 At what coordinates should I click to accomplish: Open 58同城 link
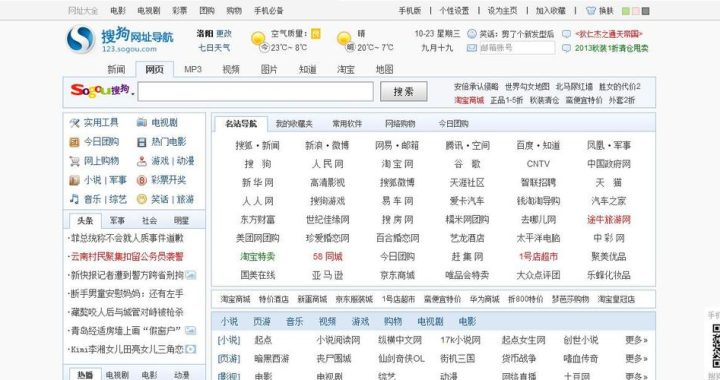coord(327,257)
